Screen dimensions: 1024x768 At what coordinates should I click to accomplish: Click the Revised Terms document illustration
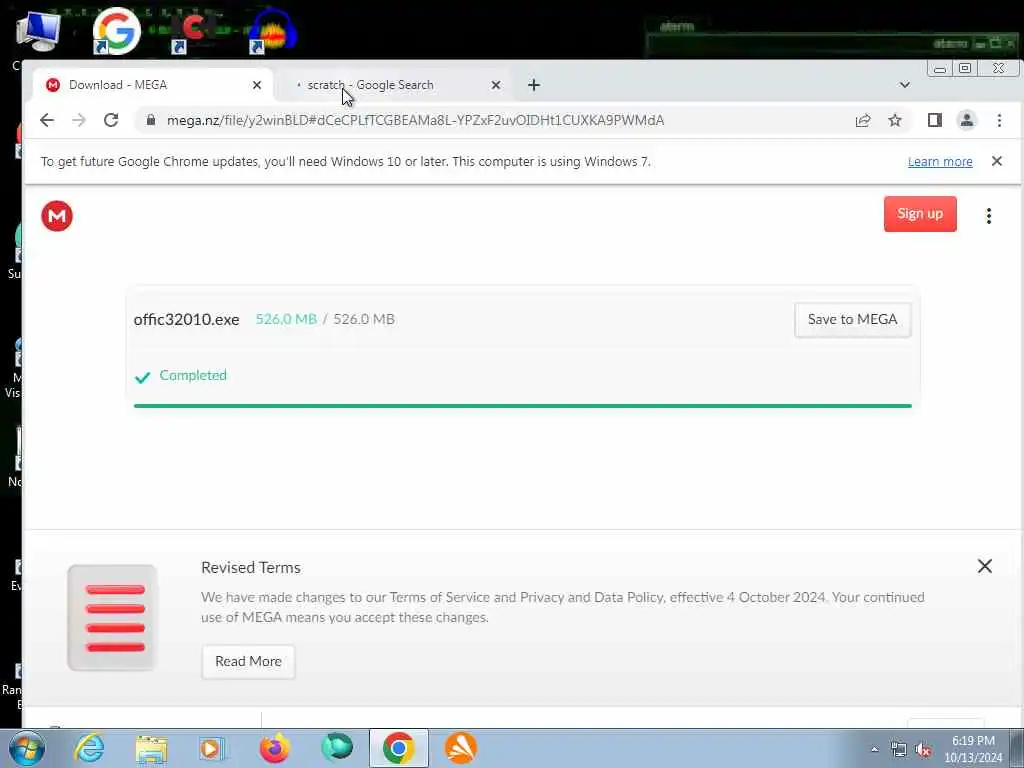click(112, 618)
